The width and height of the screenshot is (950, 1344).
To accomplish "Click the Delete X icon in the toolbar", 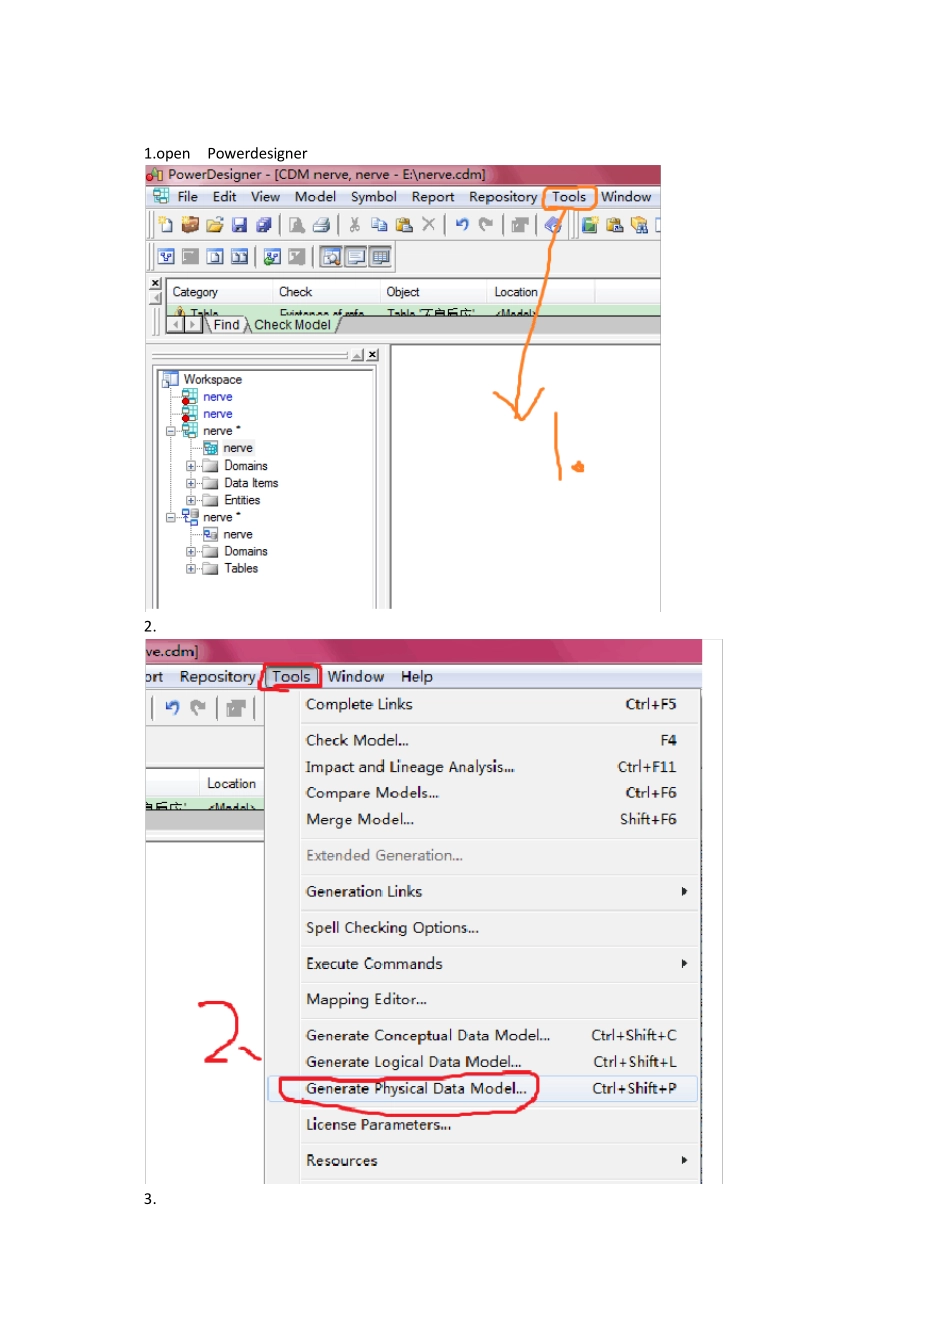I will point(428,225).
